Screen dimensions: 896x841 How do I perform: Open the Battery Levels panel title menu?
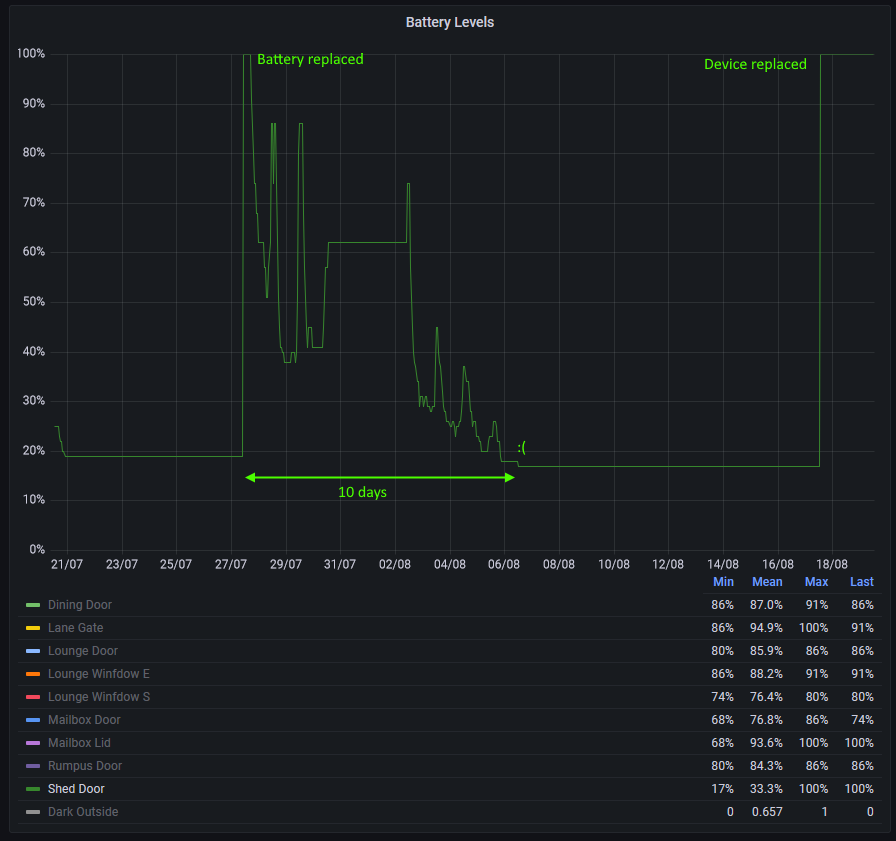449,22
